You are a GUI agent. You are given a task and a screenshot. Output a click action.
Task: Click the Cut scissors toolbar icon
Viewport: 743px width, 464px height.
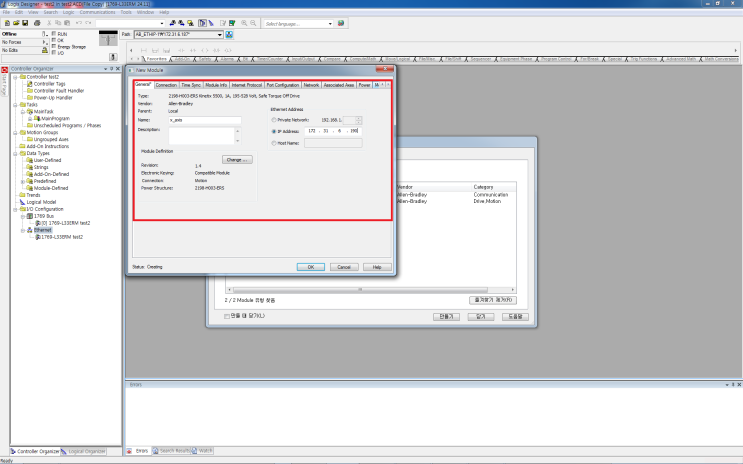click(x=49, y=23)
